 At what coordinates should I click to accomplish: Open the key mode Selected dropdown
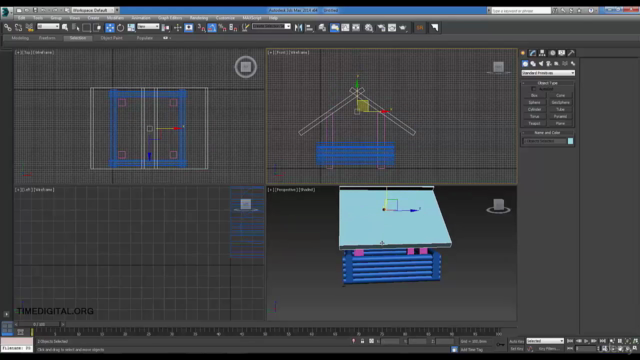click(545, 341)
